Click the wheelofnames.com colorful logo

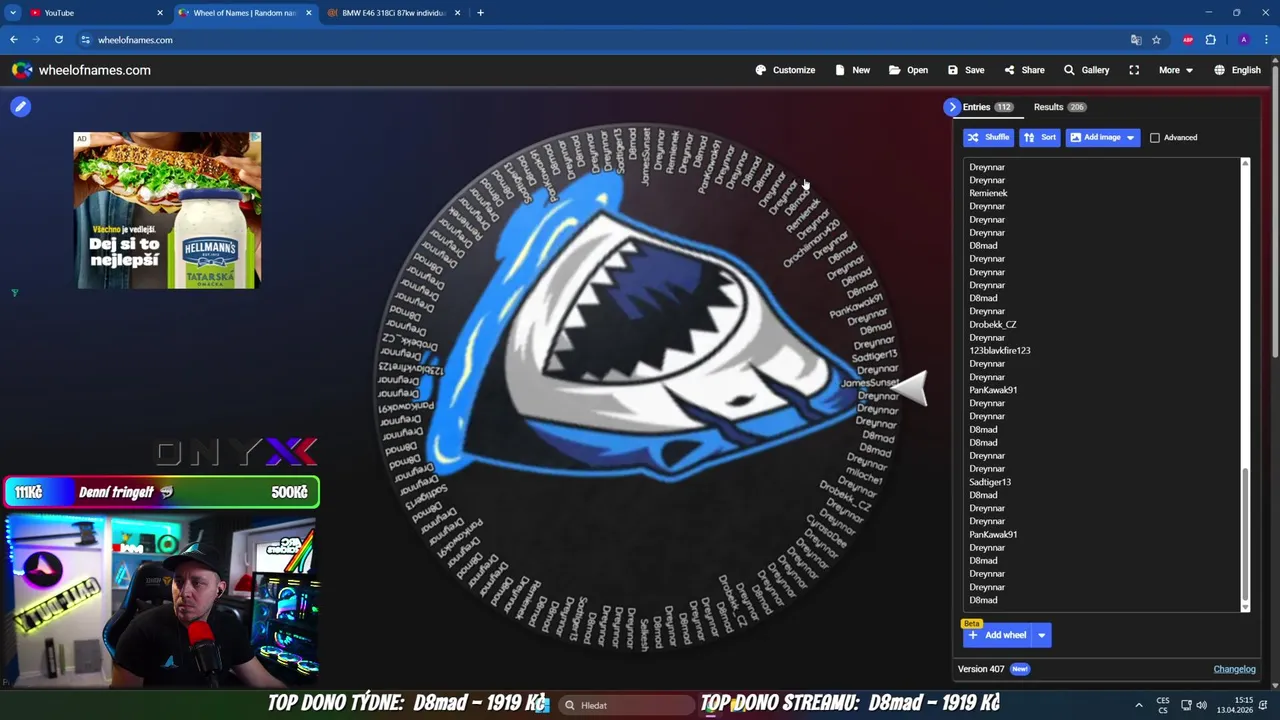[22, 70]
